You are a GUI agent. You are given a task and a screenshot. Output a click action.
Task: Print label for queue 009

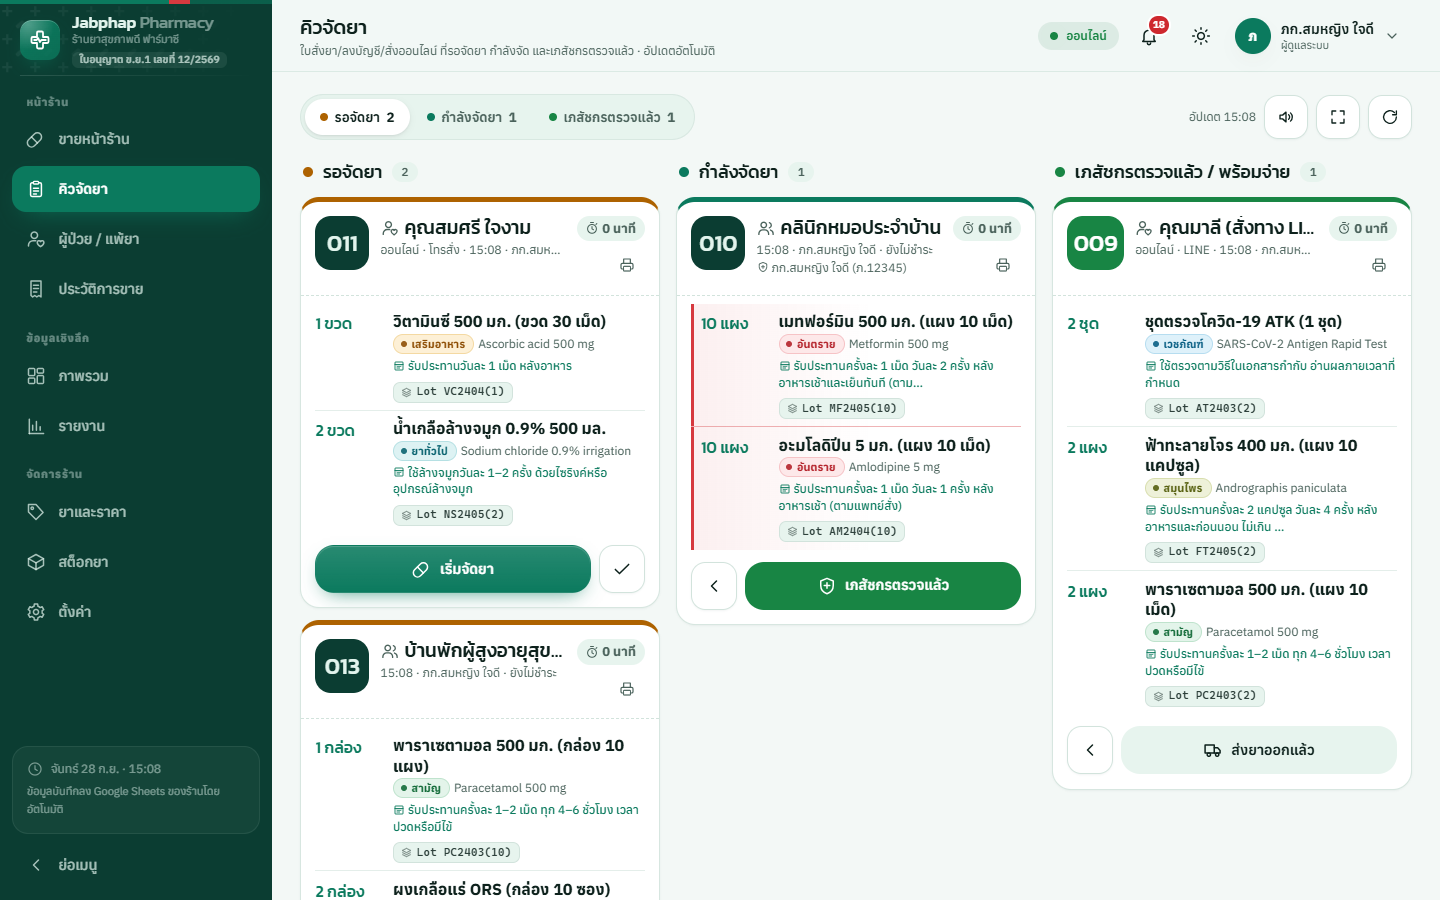[x=1379, y=265]
